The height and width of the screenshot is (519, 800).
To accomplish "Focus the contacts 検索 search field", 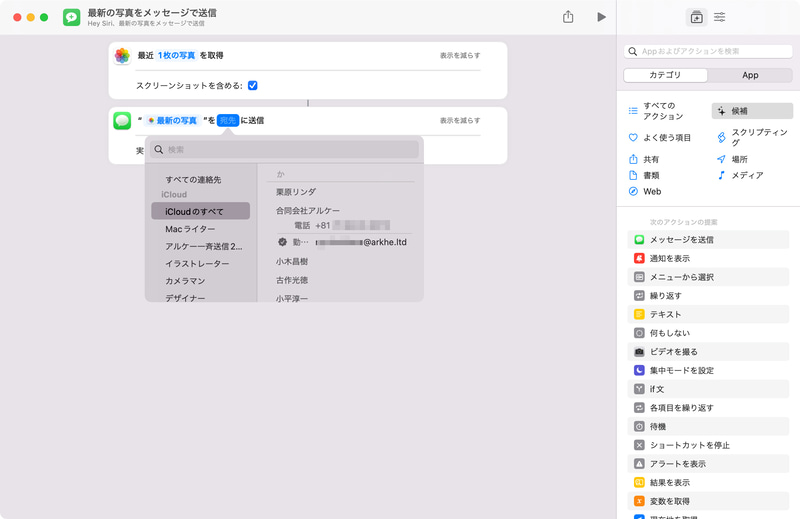I will [x=284, y=150].
